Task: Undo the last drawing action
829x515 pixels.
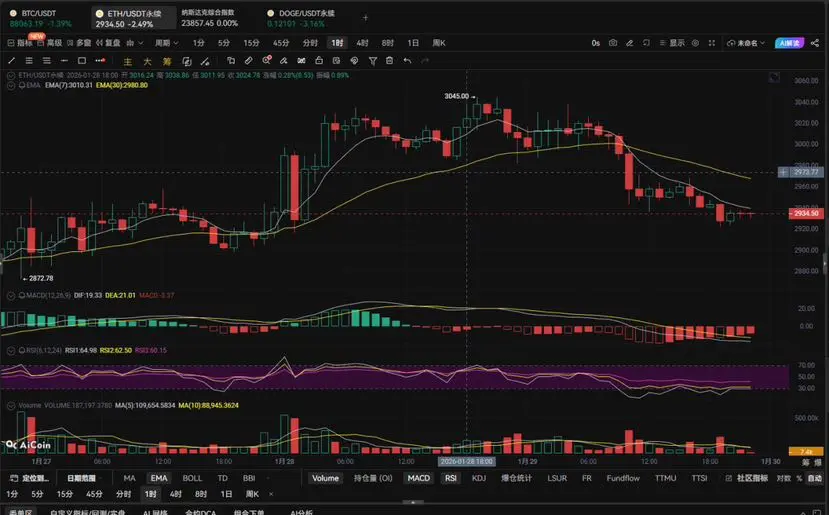Action: tap(407, 61)
